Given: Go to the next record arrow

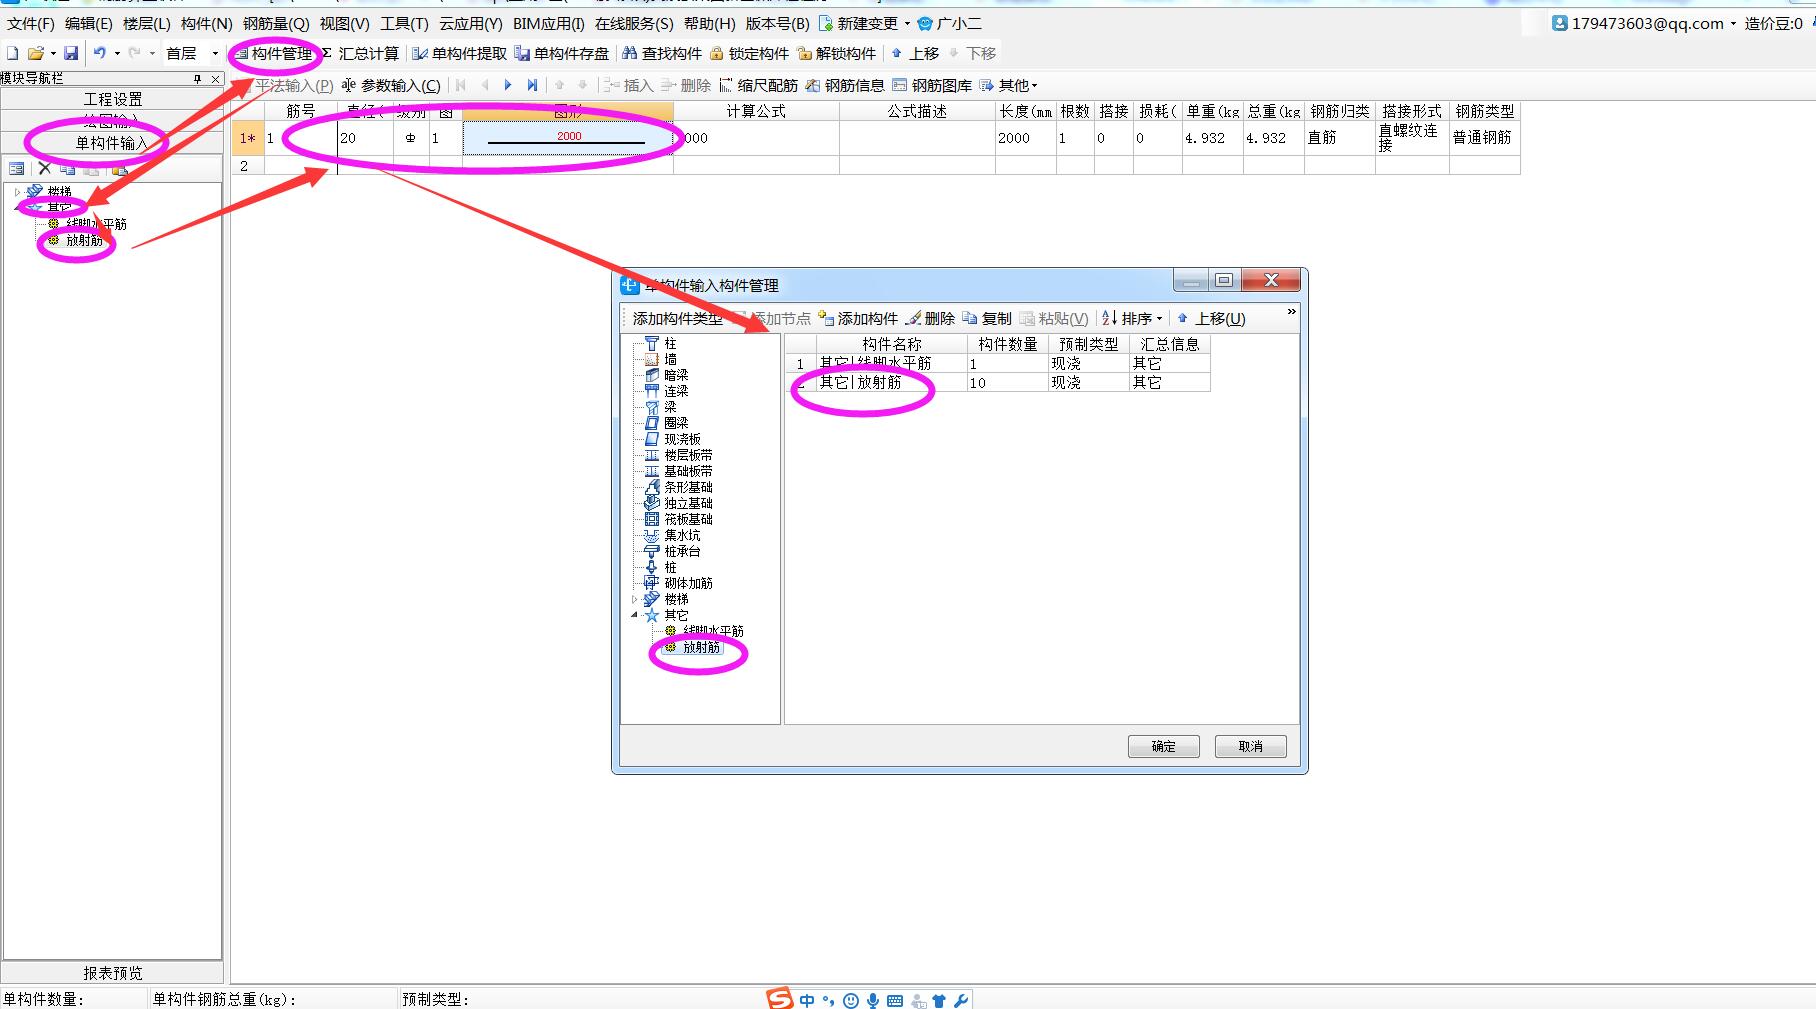Looking at the screenshot, I should click(508, 85).
